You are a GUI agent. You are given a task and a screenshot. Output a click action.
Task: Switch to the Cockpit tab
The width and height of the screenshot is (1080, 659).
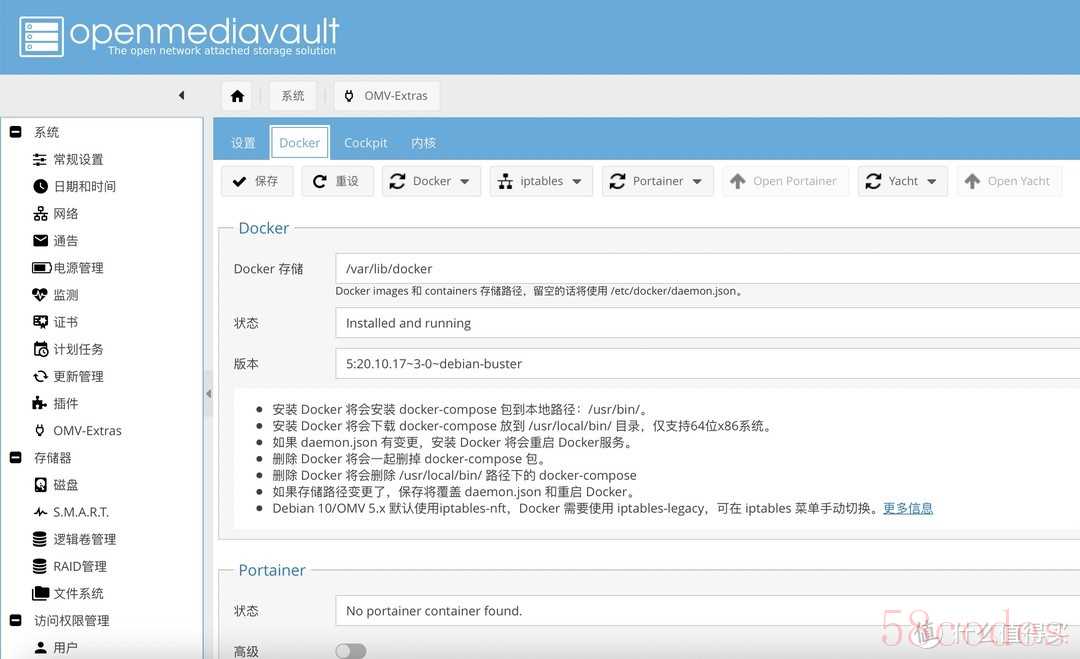coord(366,143)
